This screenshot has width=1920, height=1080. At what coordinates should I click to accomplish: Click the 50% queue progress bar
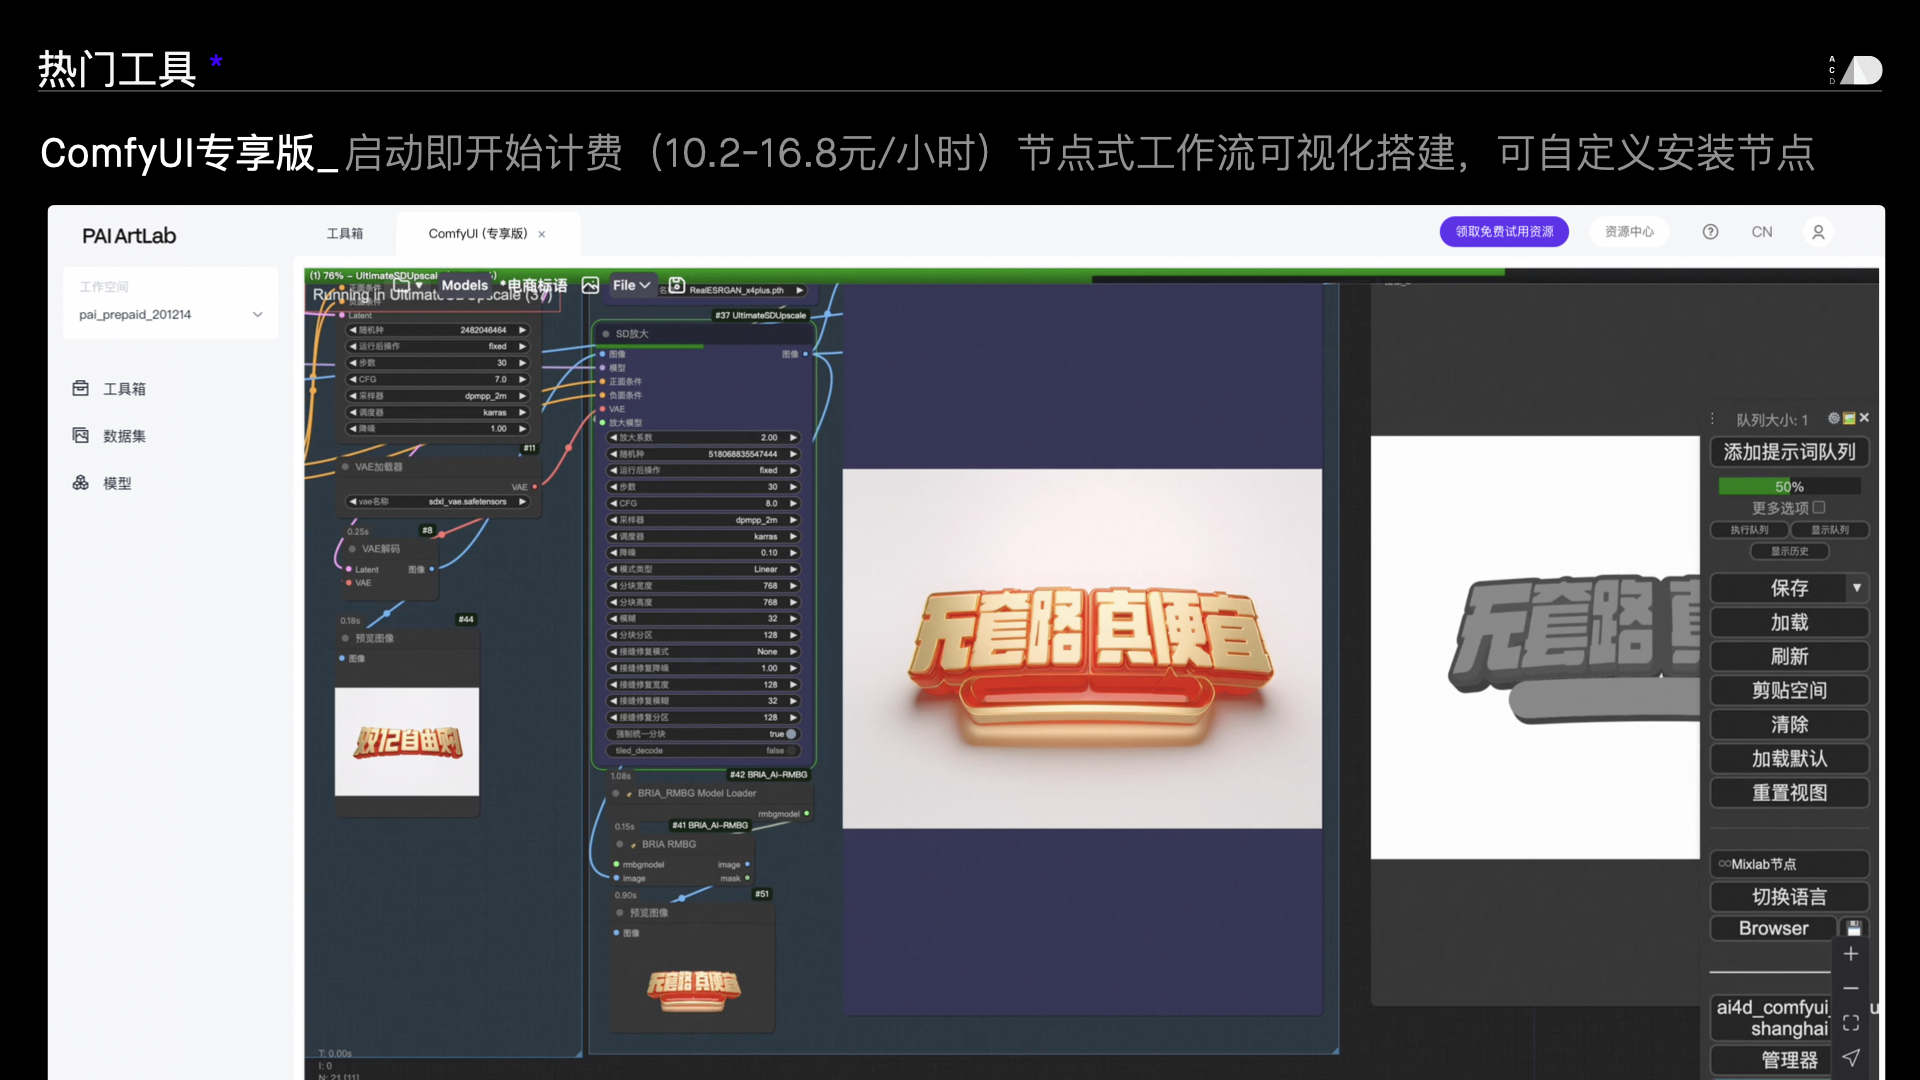pyautogui.click(x=1789, y=487)
